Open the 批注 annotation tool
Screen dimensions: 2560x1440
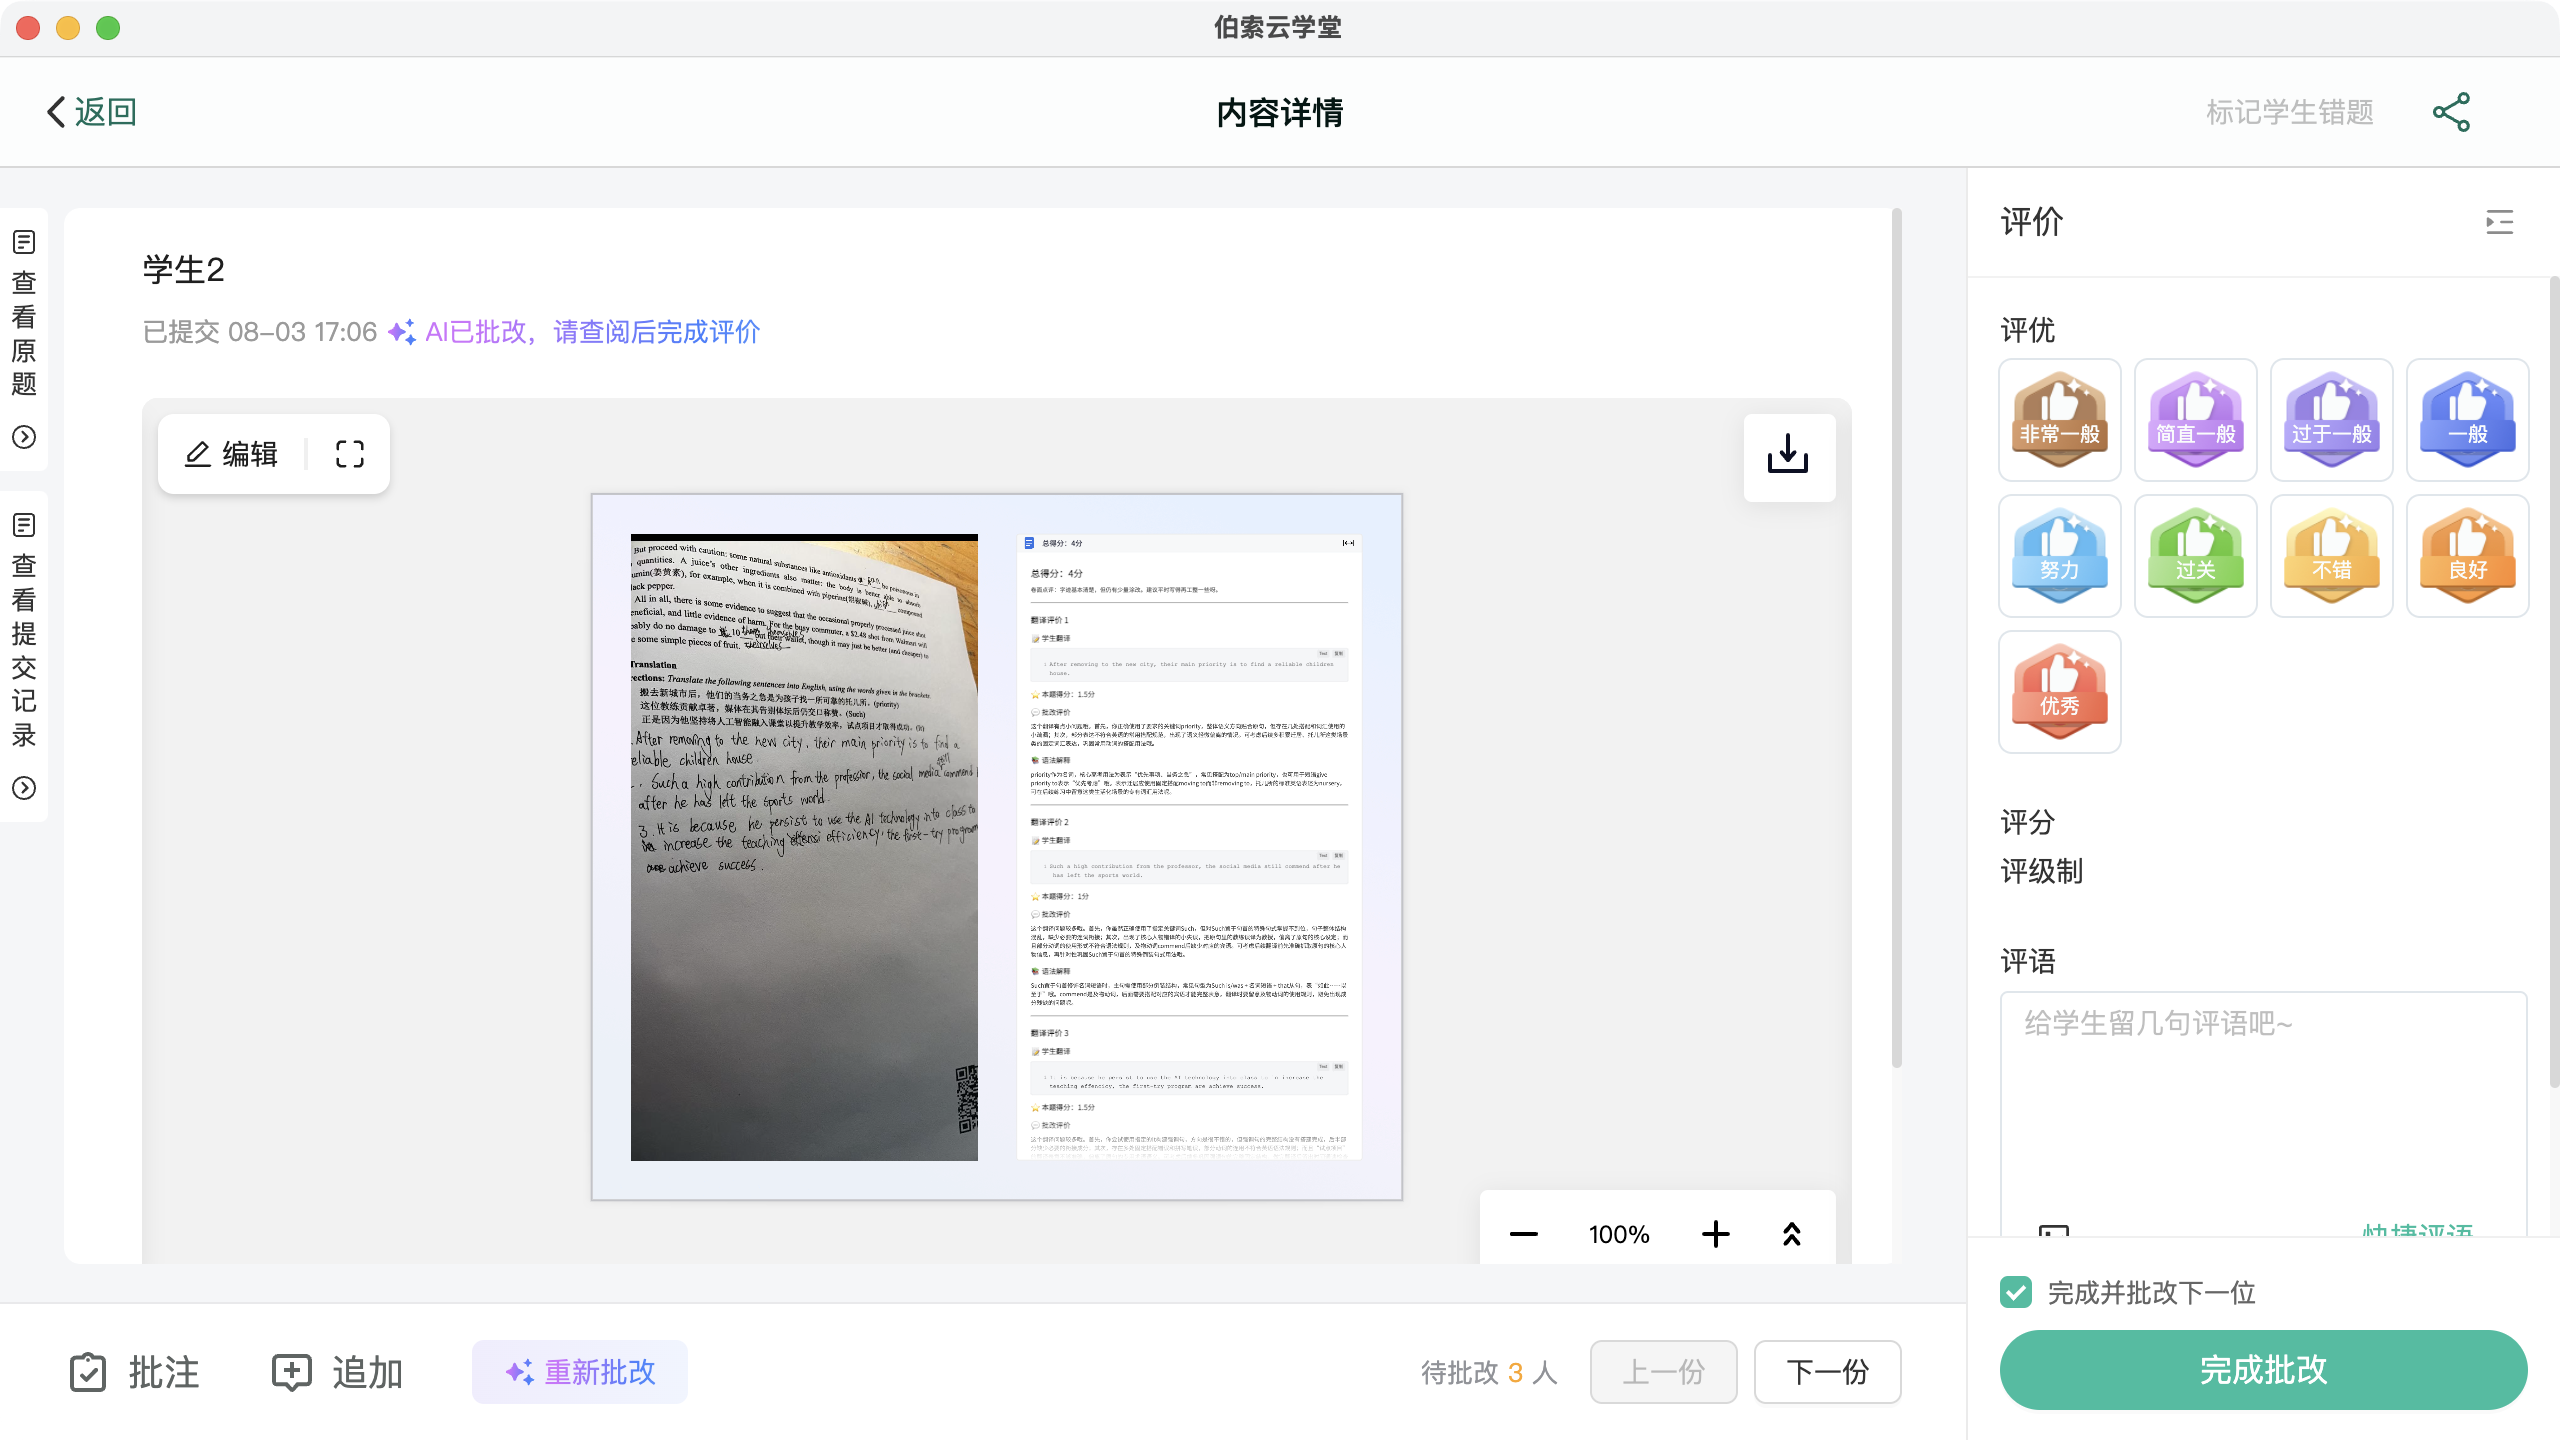(135, 1372)
